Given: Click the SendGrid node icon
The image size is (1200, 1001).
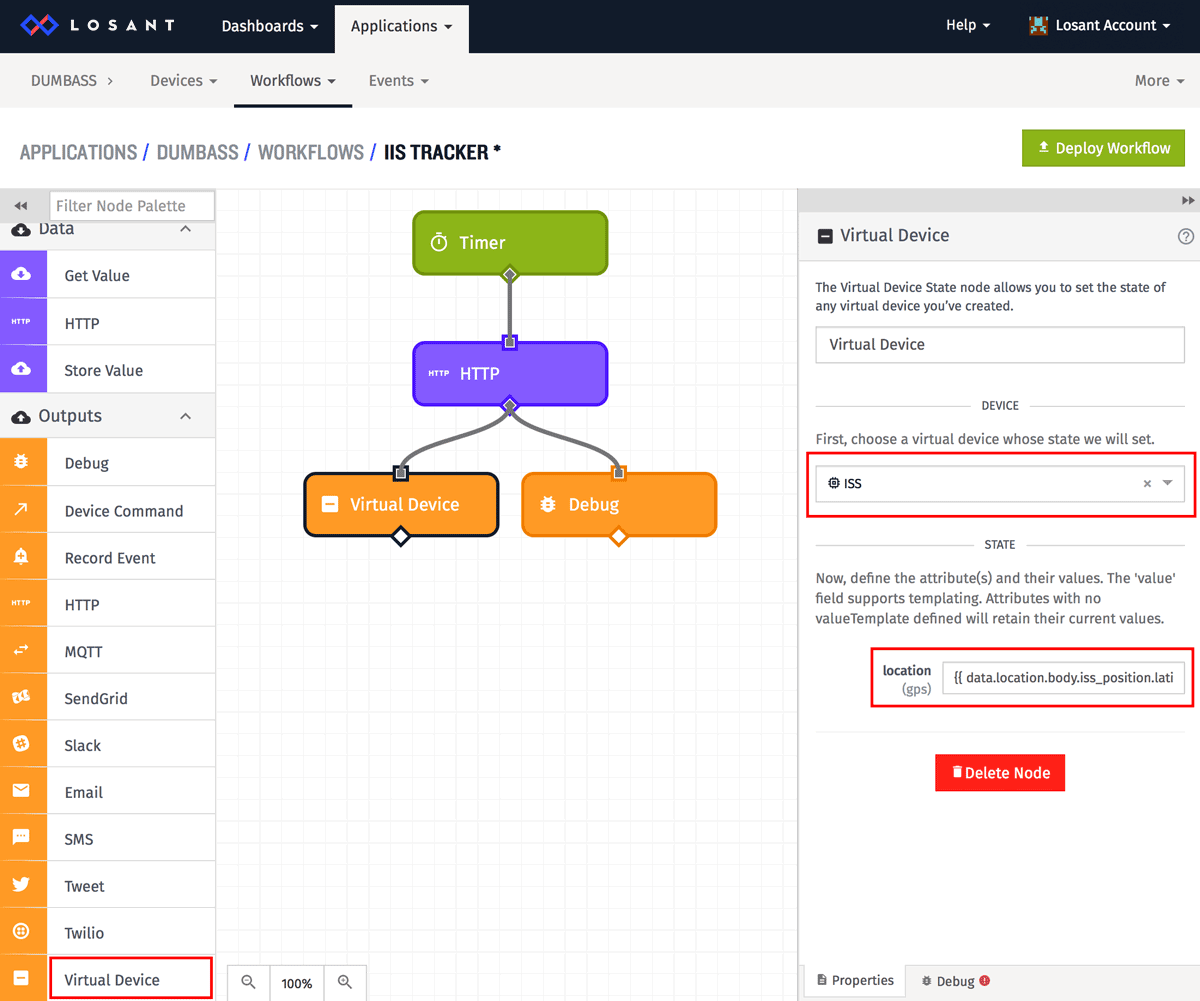Looking at the screenshot, I should point(21,698).
